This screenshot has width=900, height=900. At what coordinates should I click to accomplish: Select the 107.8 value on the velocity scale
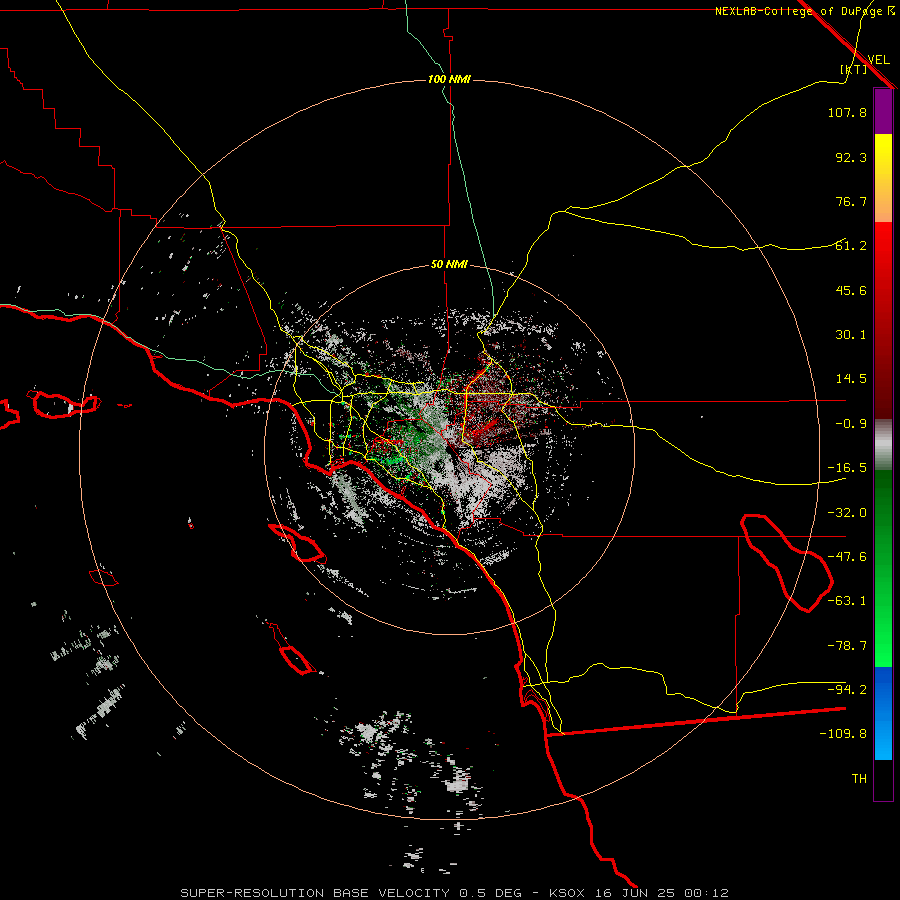[x=847, y=112]
